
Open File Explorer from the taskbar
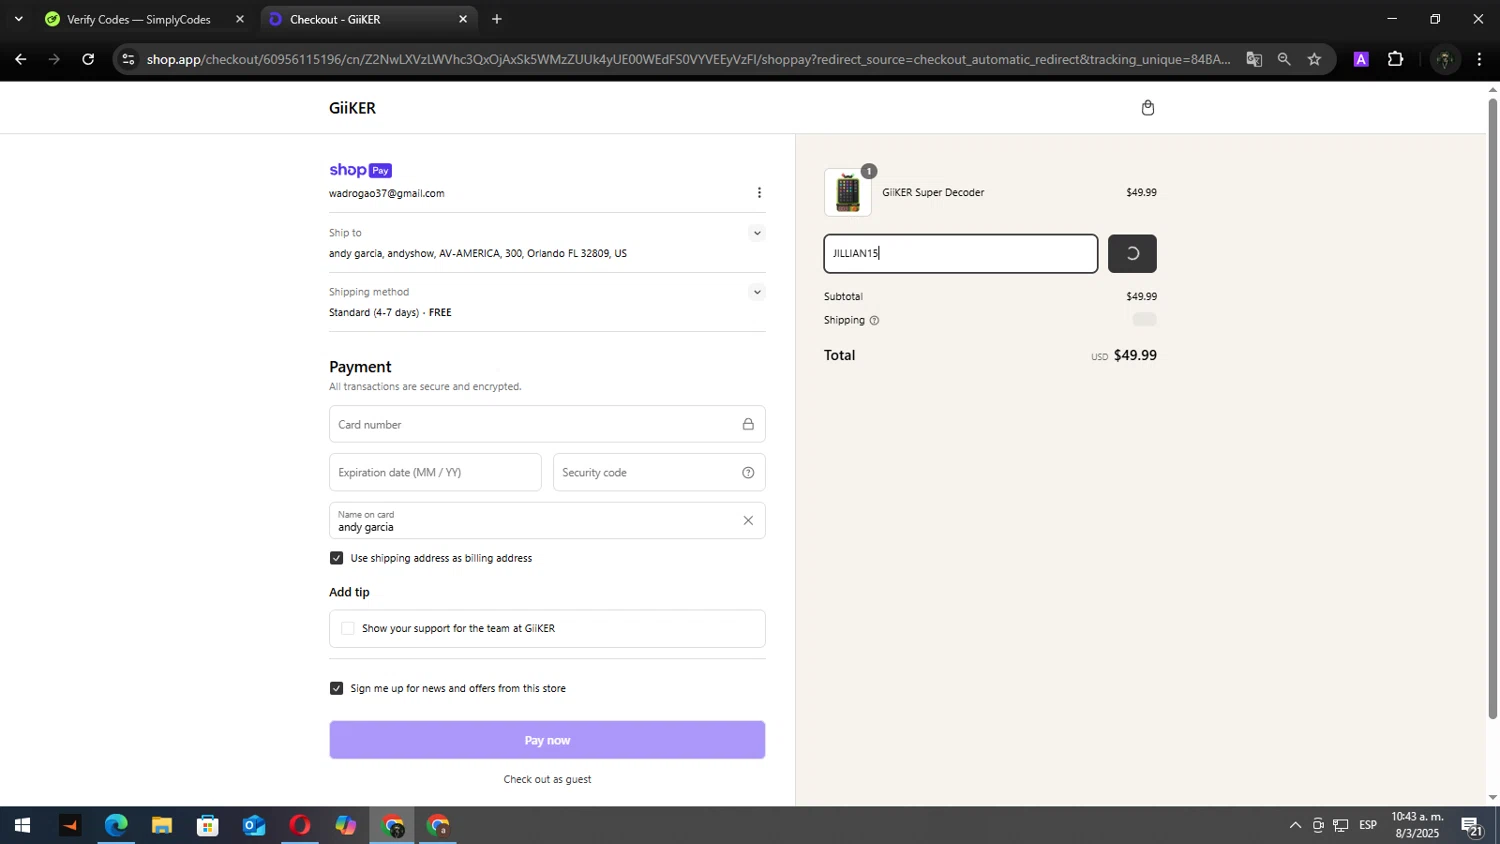(162, 826)
